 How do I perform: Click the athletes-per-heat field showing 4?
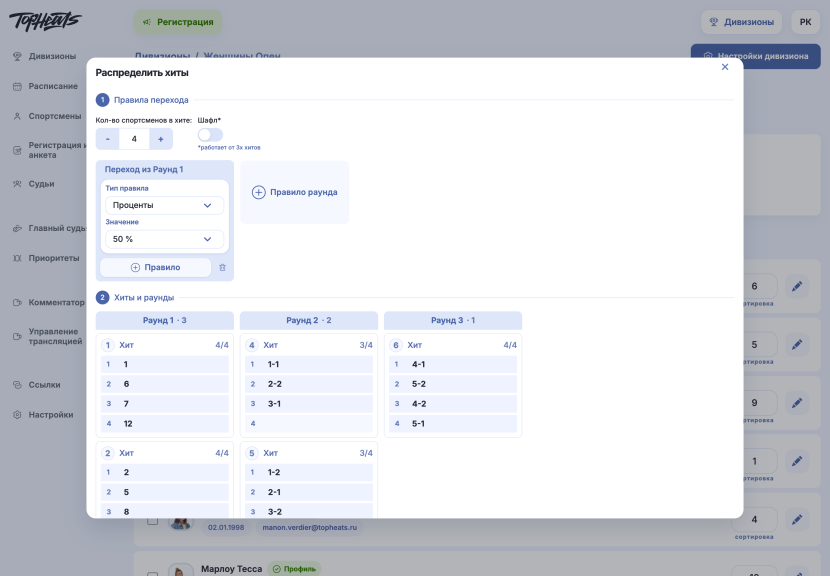134,139
